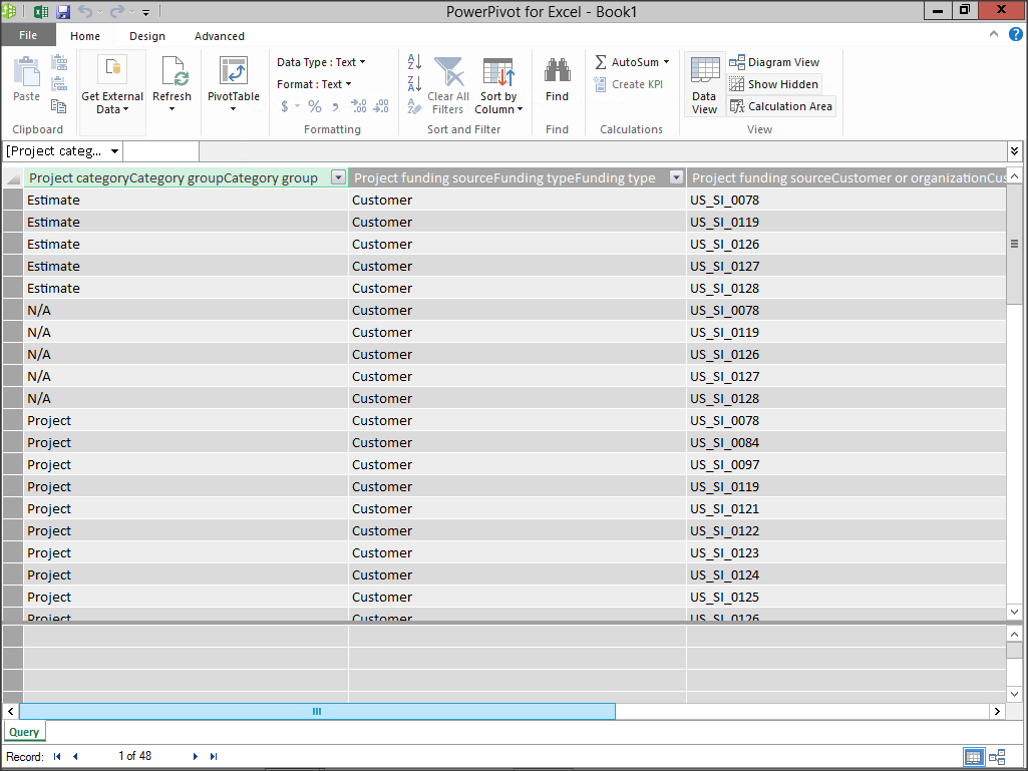Toggle the Calculation Area display

coord(781,106)
